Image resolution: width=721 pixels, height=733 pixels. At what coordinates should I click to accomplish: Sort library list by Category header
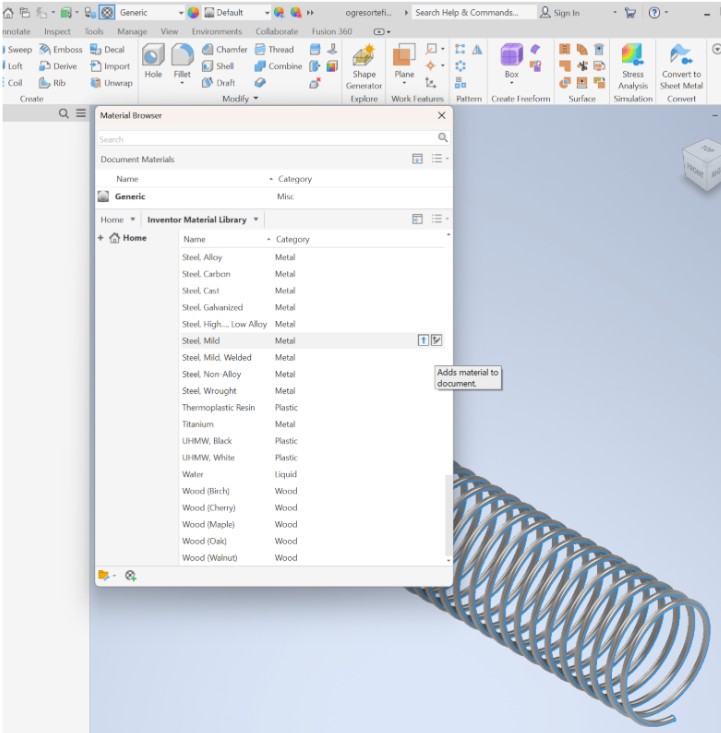[293, 239]
